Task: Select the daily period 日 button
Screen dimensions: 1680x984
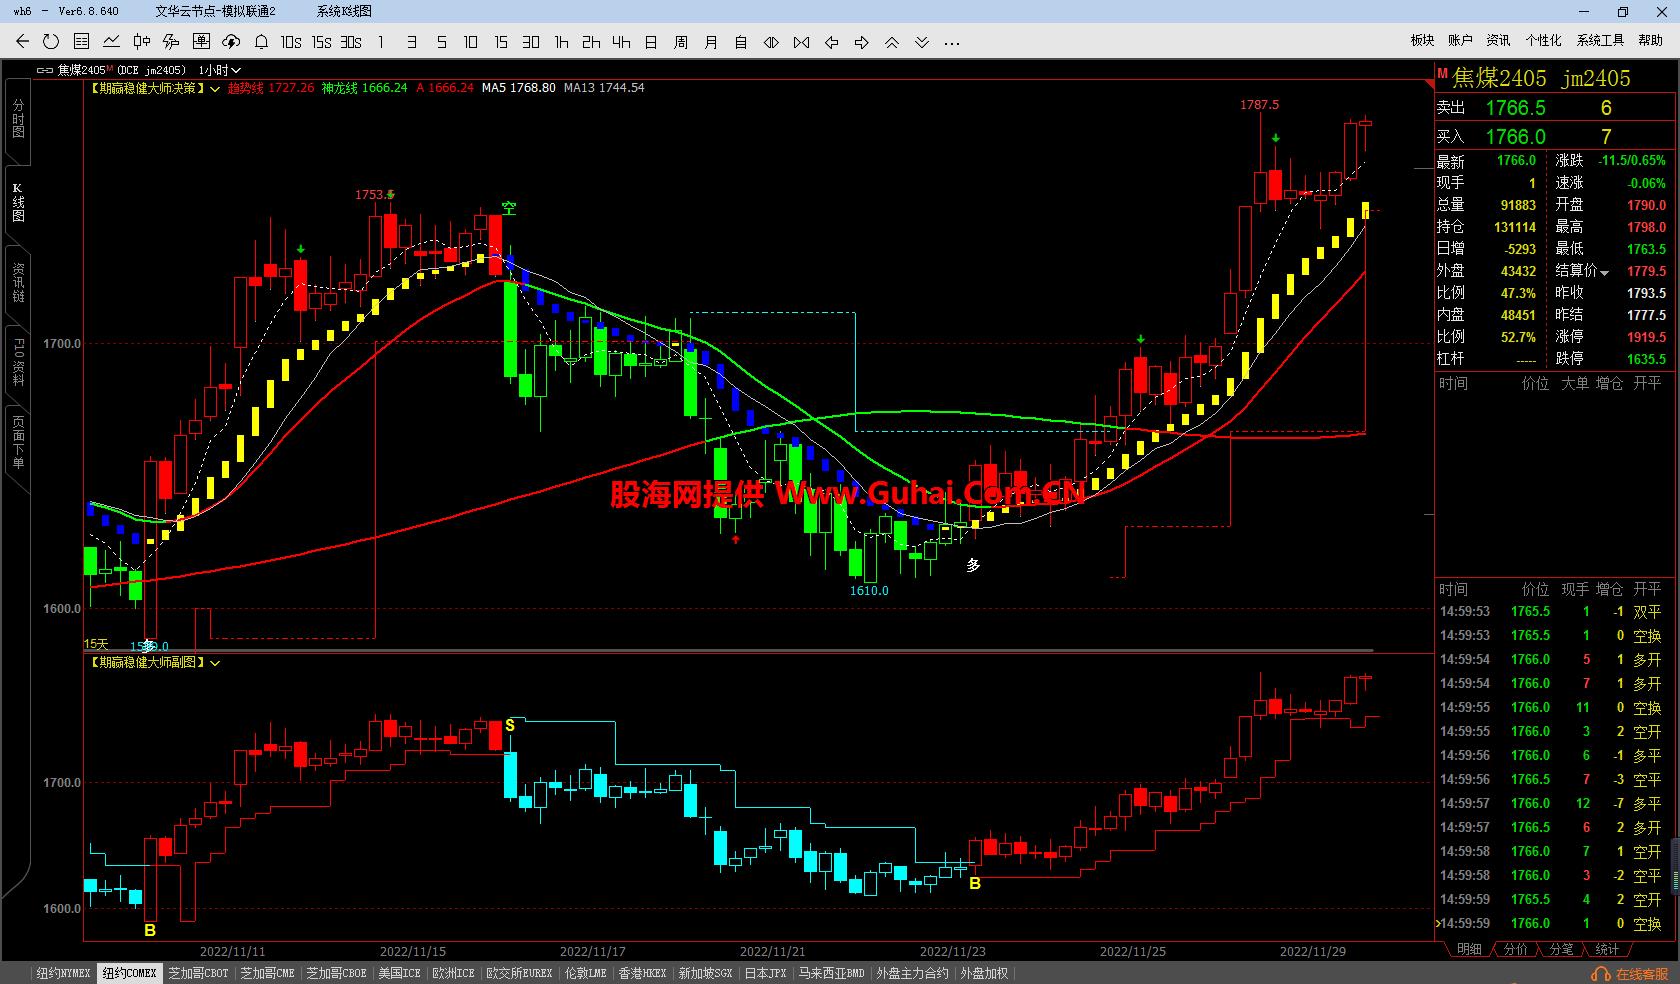Action: click(x=651, y=42)
